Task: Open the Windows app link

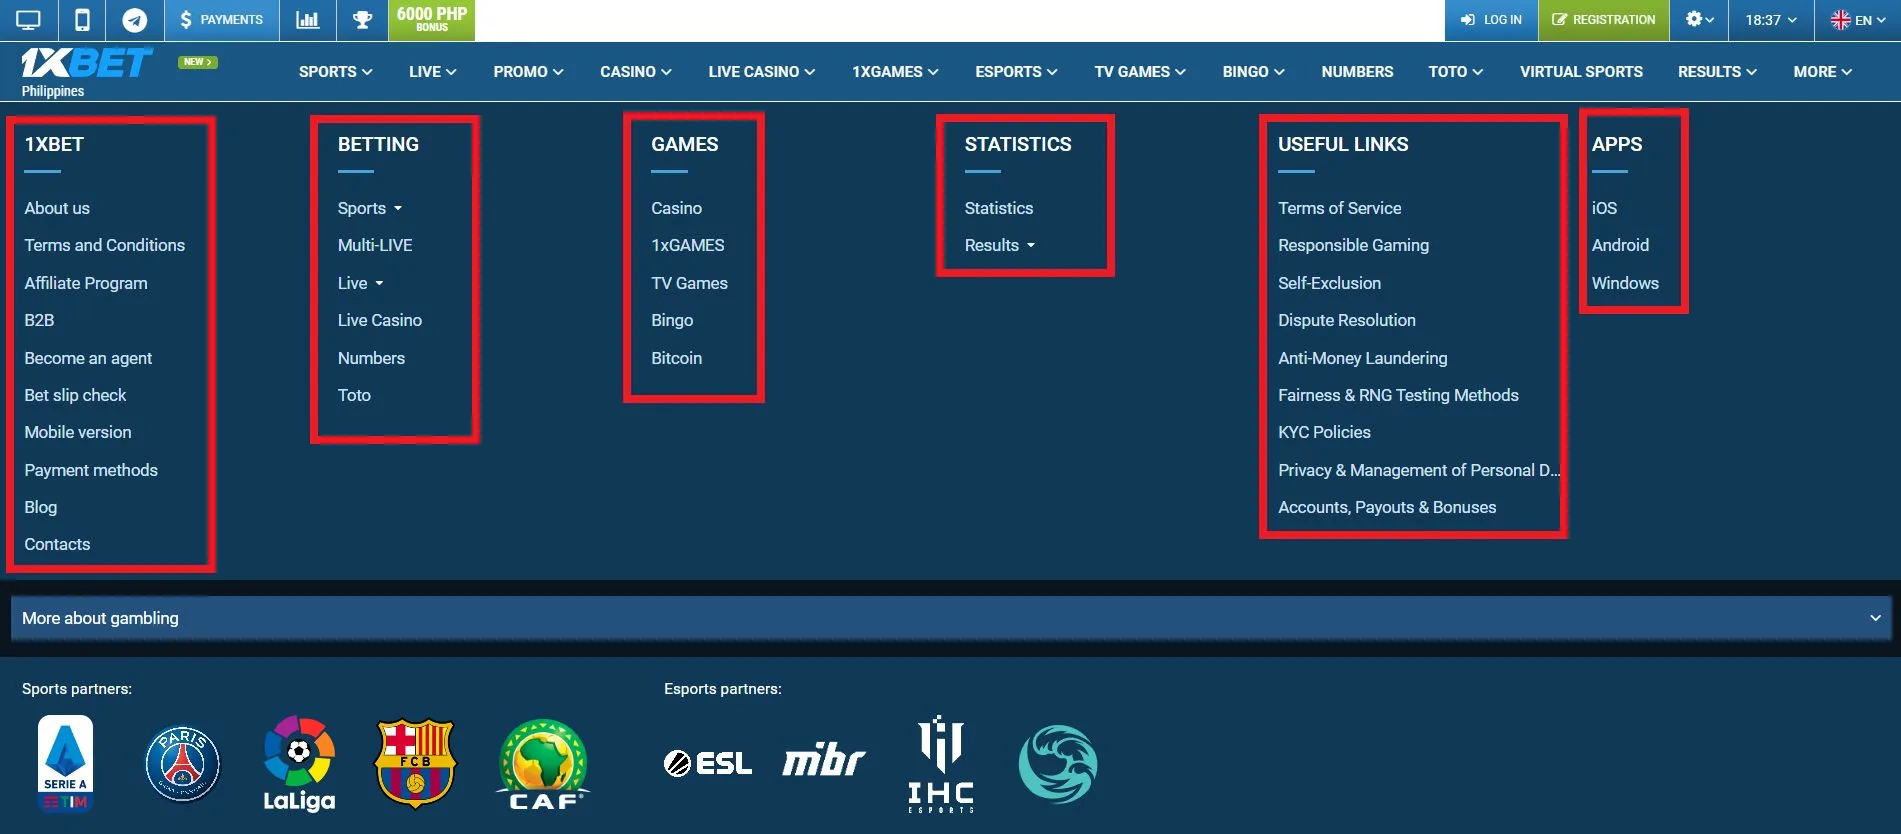Action: [1625, 283]
